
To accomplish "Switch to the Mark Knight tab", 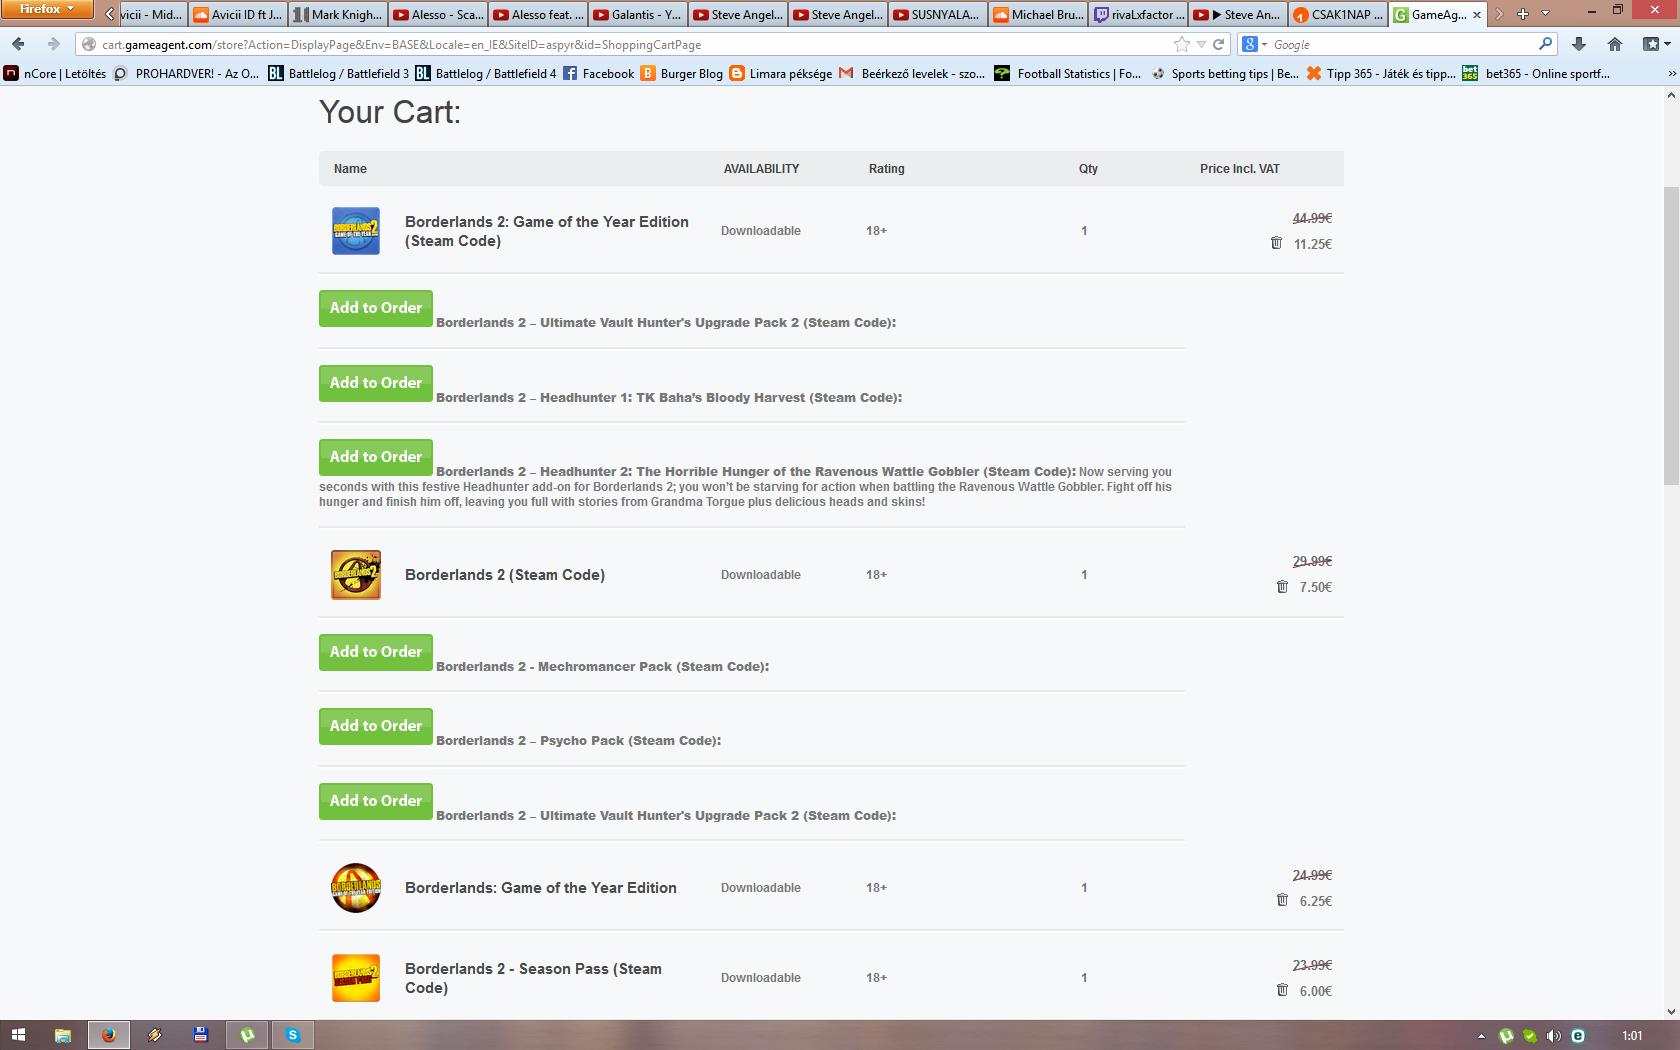I will pos(337,14).
